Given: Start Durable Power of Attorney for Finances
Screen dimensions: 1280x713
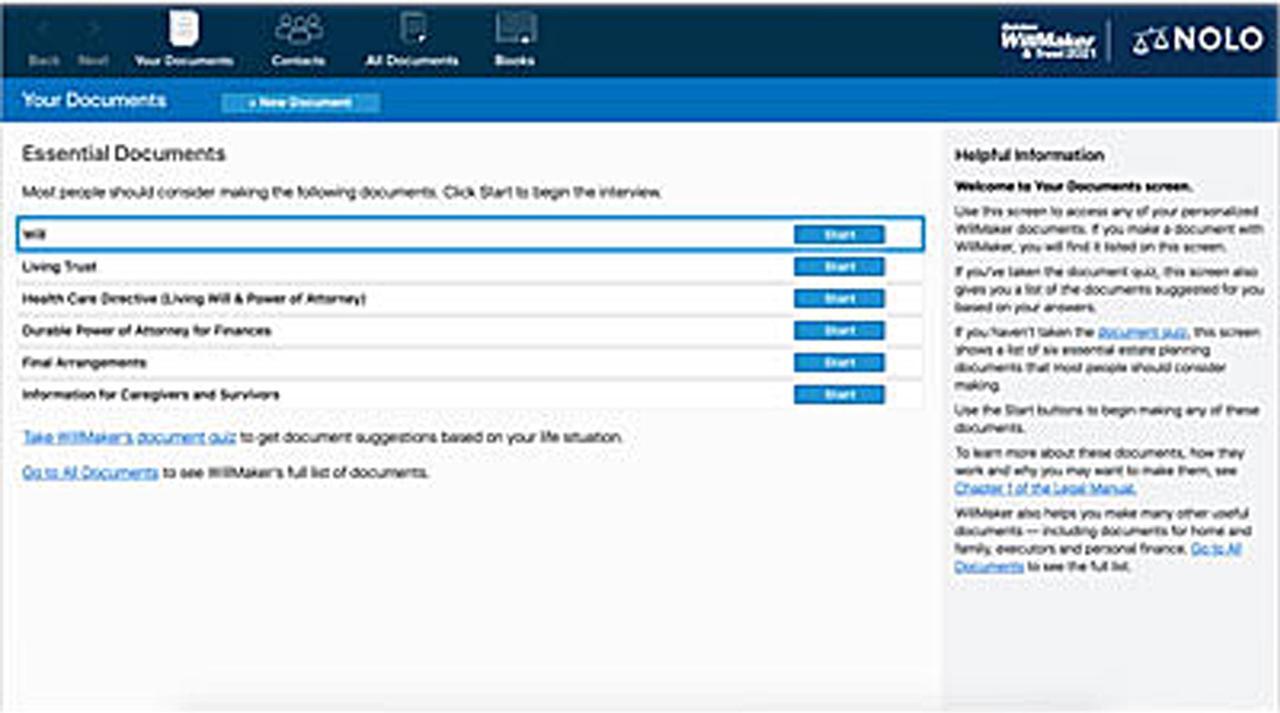Looking at the screenshot, I should (839, 331).
